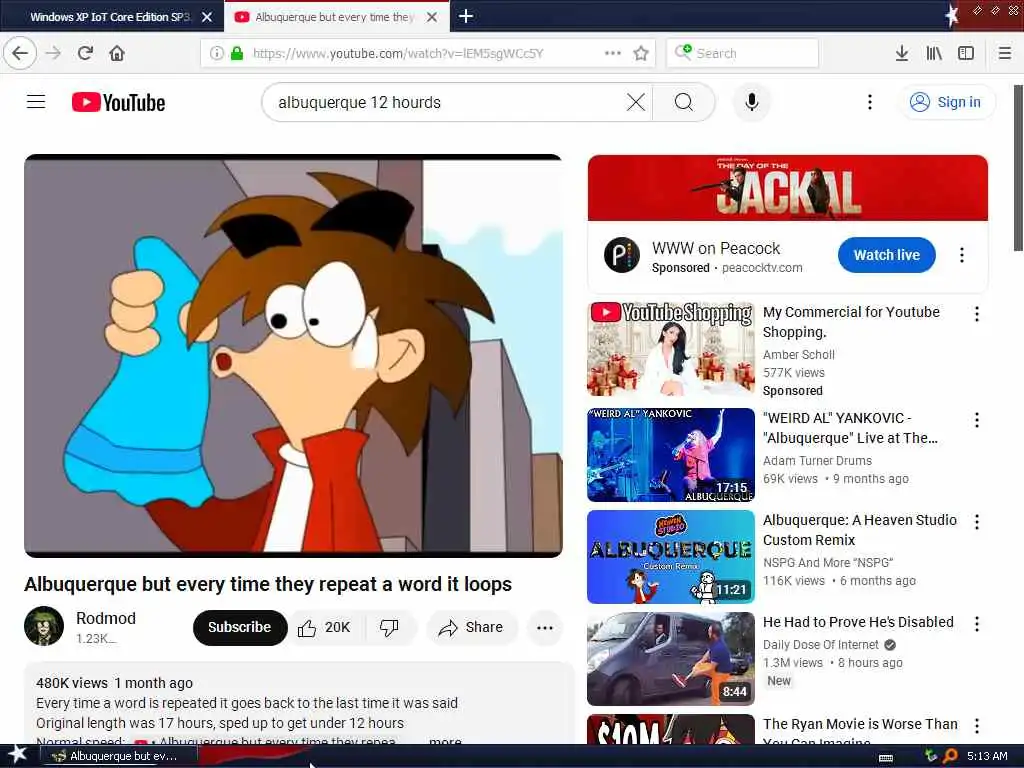Open options for Weird Al Albuquerque Live video
Viewport: 1024px width, 768px height.
coord(976,420)
